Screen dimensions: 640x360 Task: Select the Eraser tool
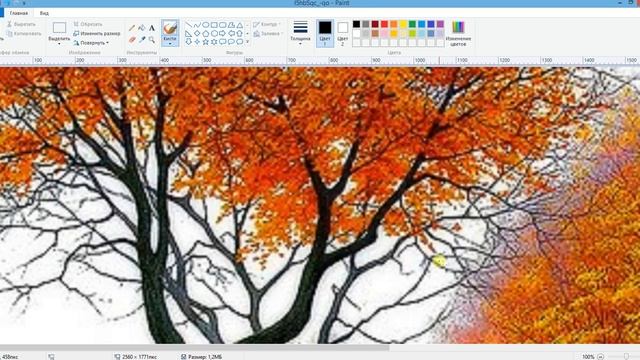[x=132, y=40]
